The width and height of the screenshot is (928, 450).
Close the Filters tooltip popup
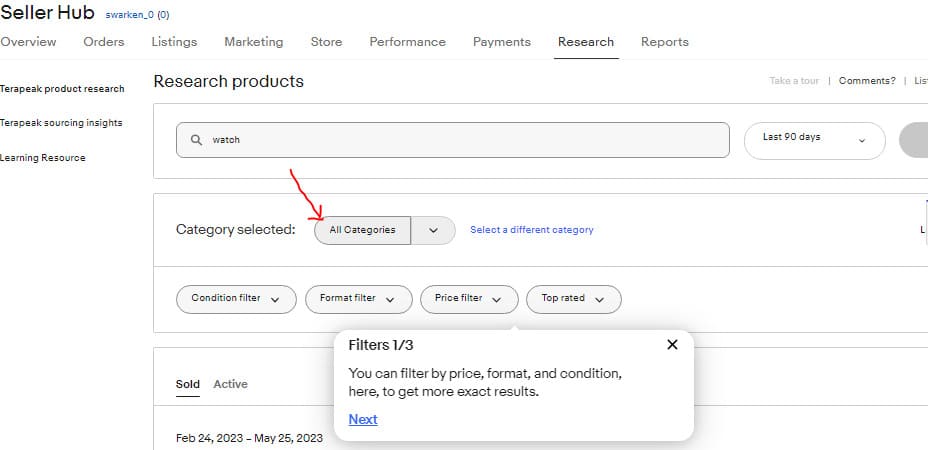click(x=672, y=345)
